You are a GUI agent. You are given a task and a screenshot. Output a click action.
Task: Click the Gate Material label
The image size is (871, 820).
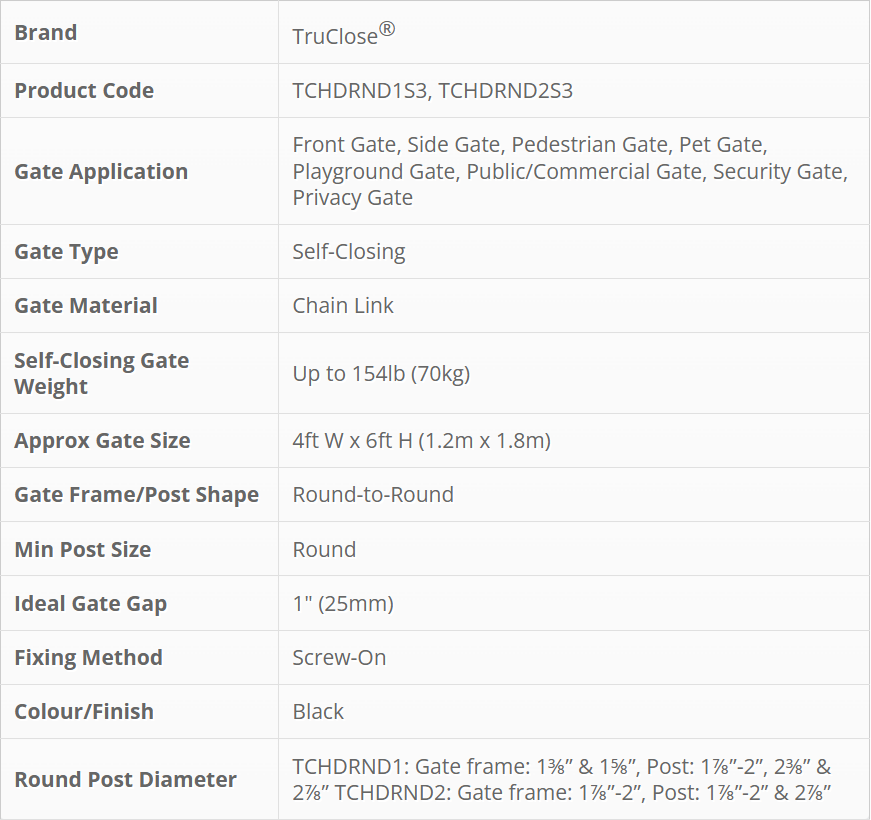coord(86,306)
